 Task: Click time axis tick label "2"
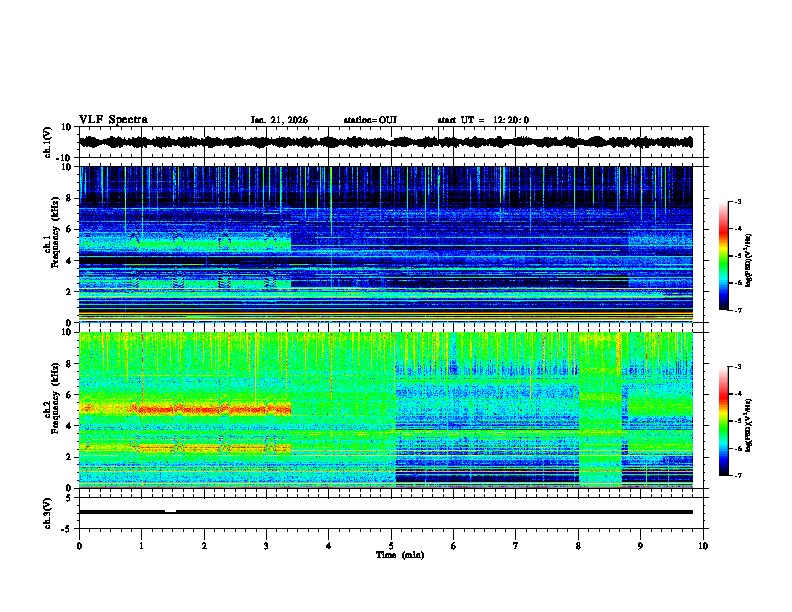[x=204, y=546]
